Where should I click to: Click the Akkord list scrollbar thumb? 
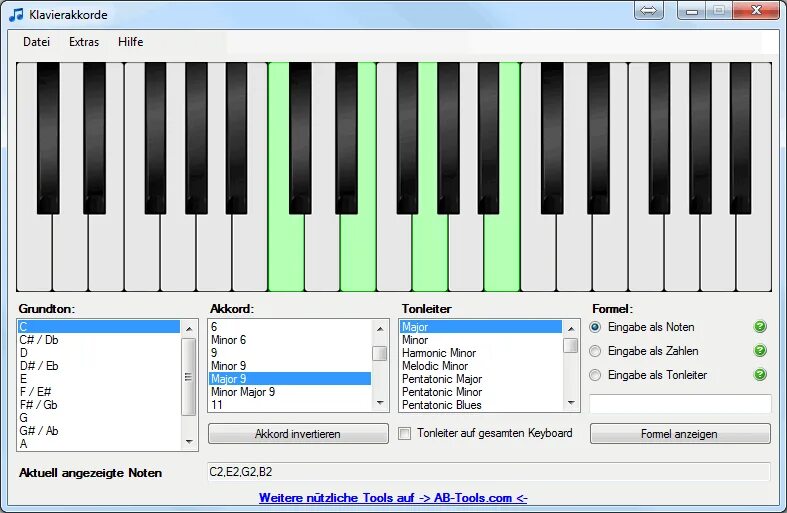coord(380,353)
